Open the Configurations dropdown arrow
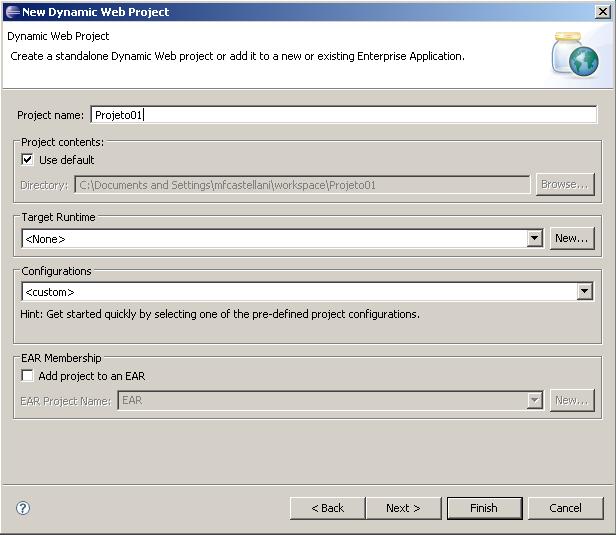This screenshot has height=535, width=616. (584, 292)
